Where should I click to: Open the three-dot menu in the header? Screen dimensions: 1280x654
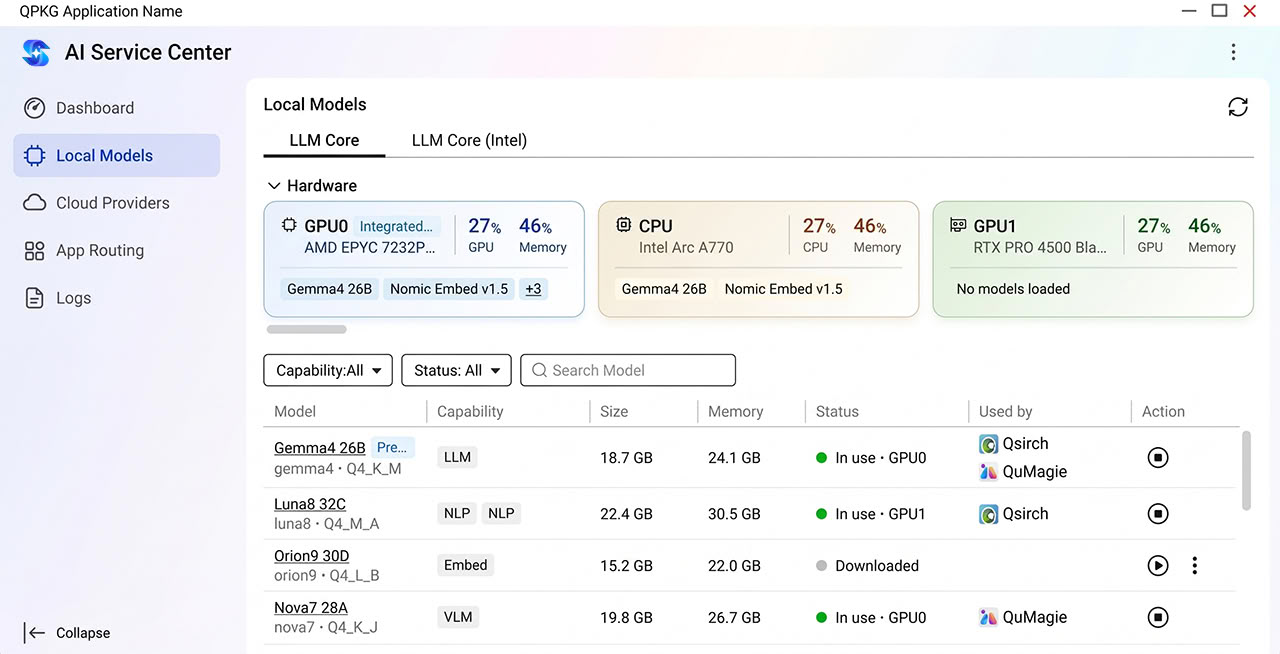(1233, 52)
